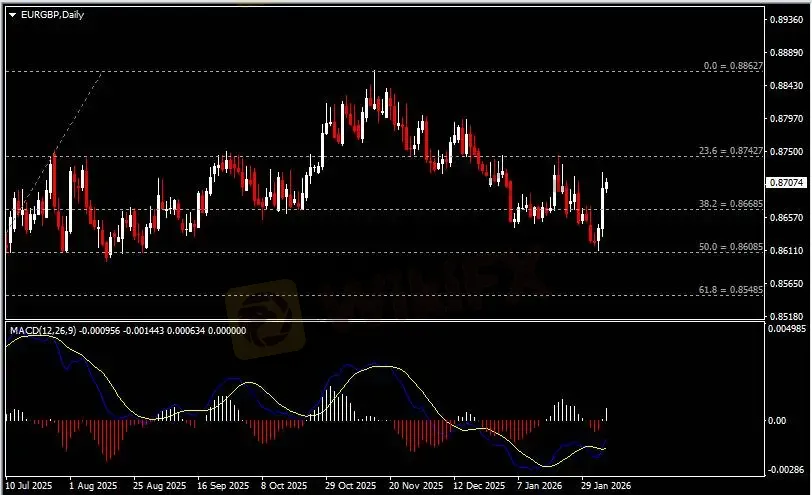The height and width of the screenshot is (495, 812).
Task: Click the 10 Jul 2025 date marker
Action: coord(29,486)
